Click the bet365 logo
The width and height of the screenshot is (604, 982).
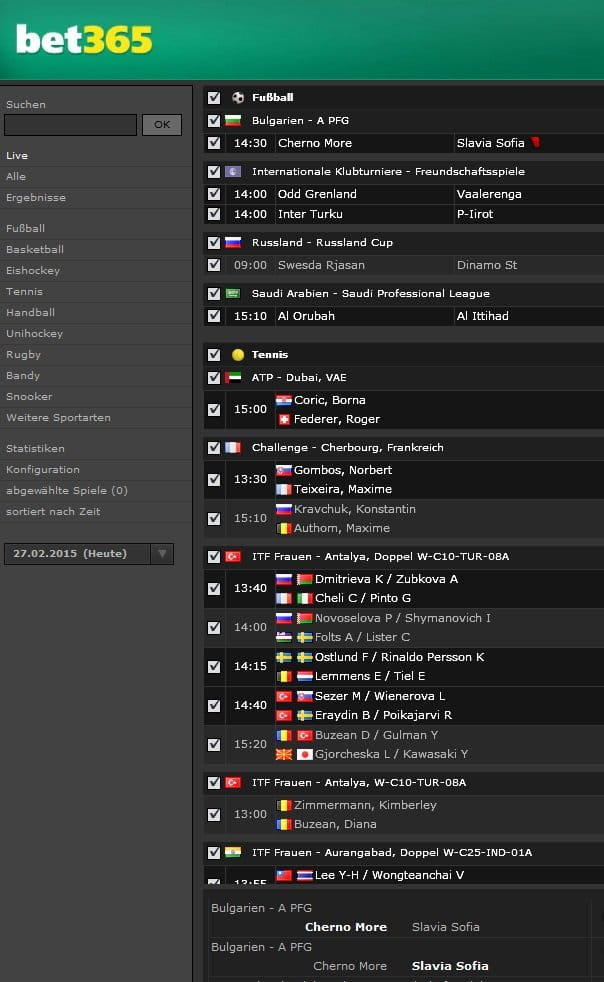click(84, 39)
